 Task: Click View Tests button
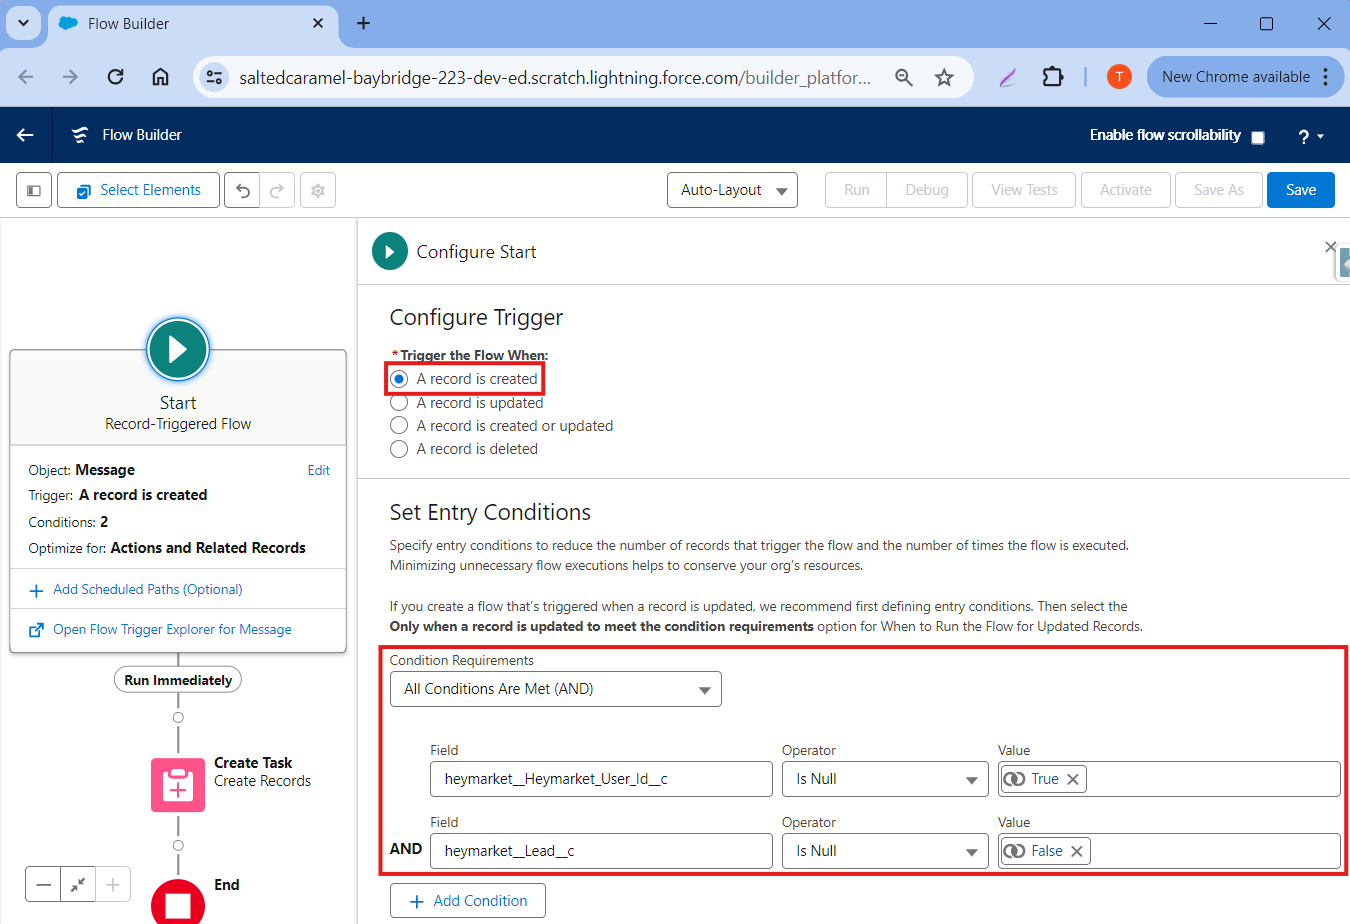pos(1024,190)
